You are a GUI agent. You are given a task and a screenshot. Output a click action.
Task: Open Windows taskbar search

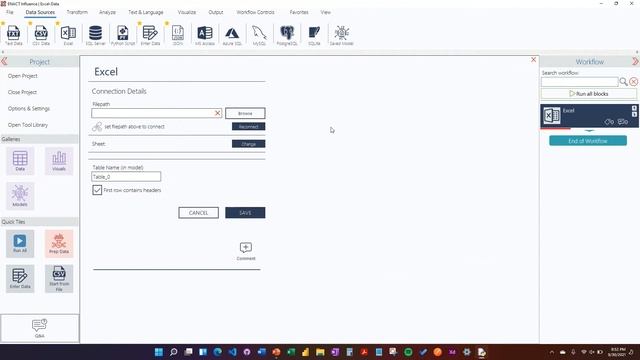[173, 352]
